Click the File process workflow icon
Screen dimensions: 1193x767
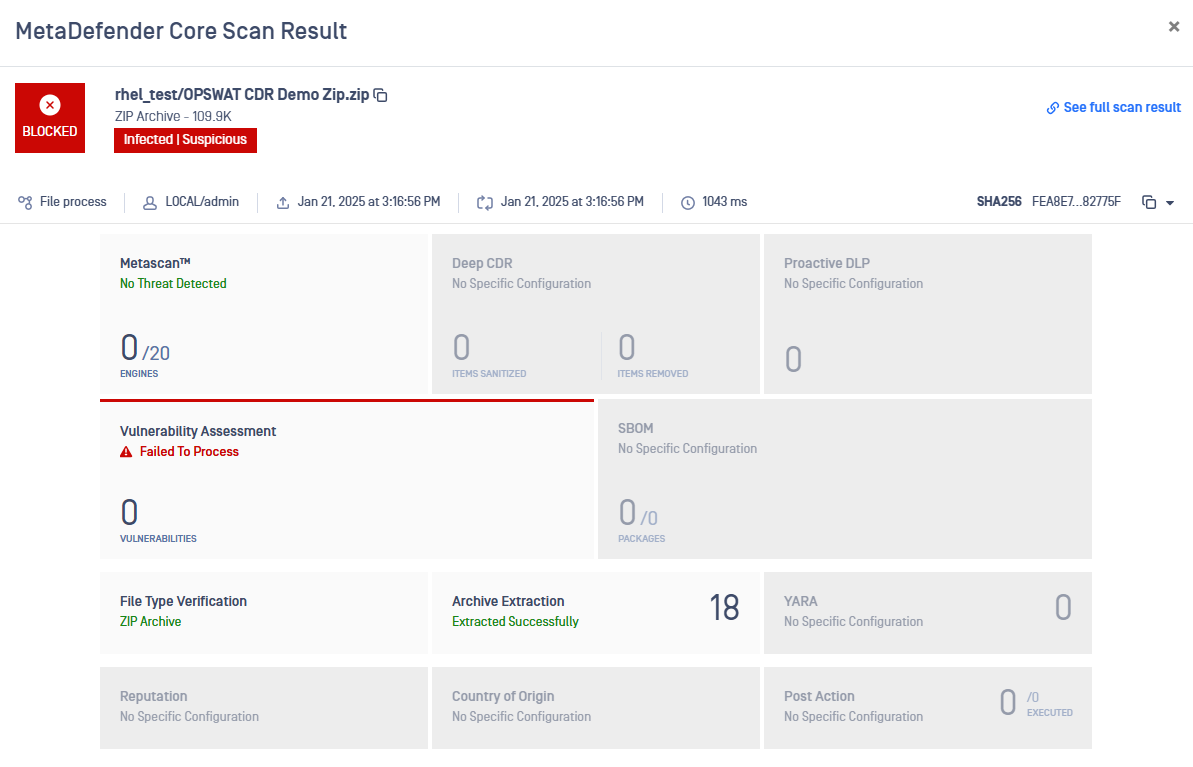pyautogui.click(x=25, y=202)
